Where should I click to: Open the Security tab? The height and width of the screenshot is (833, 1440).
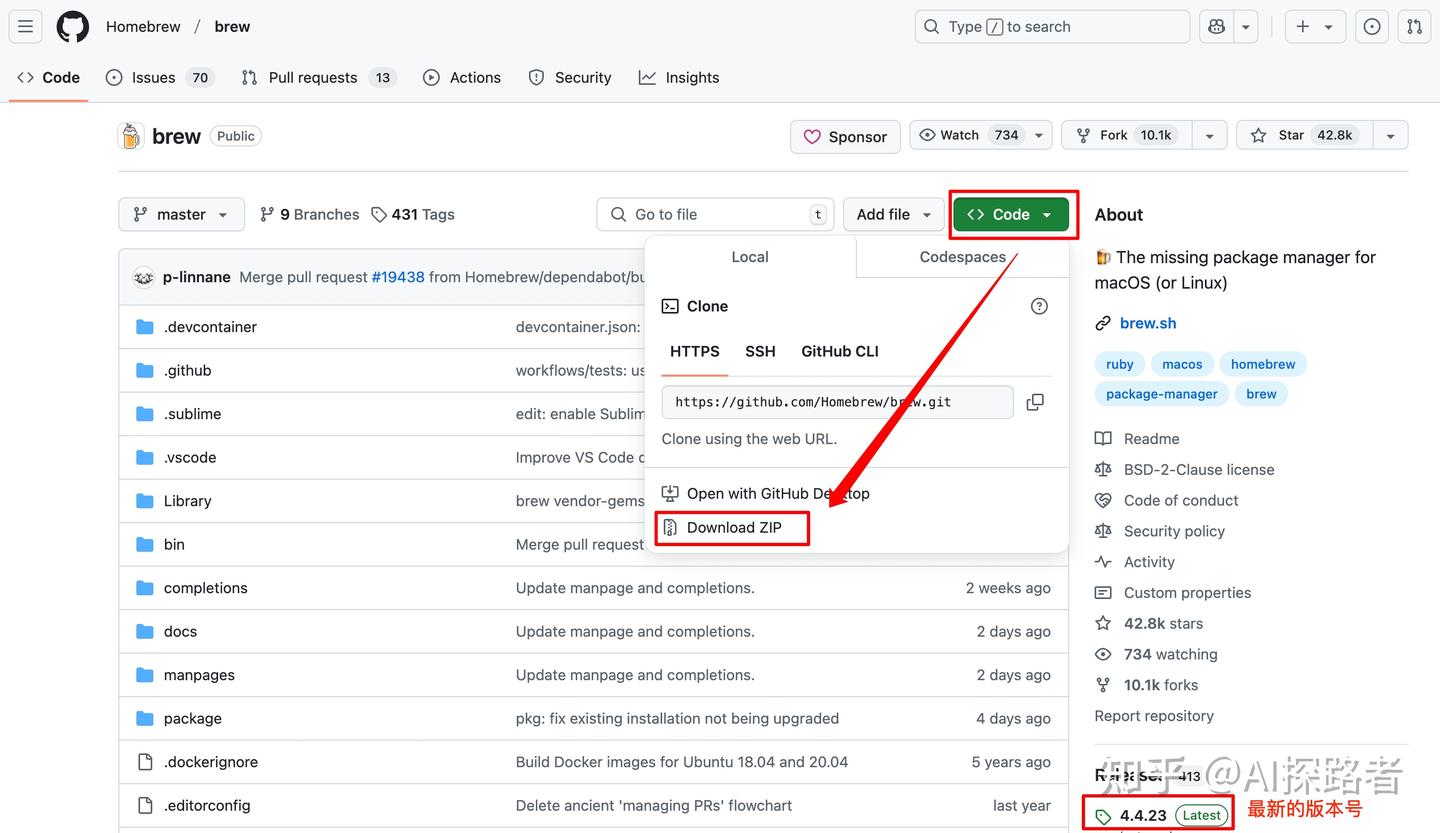coord(569,77)
